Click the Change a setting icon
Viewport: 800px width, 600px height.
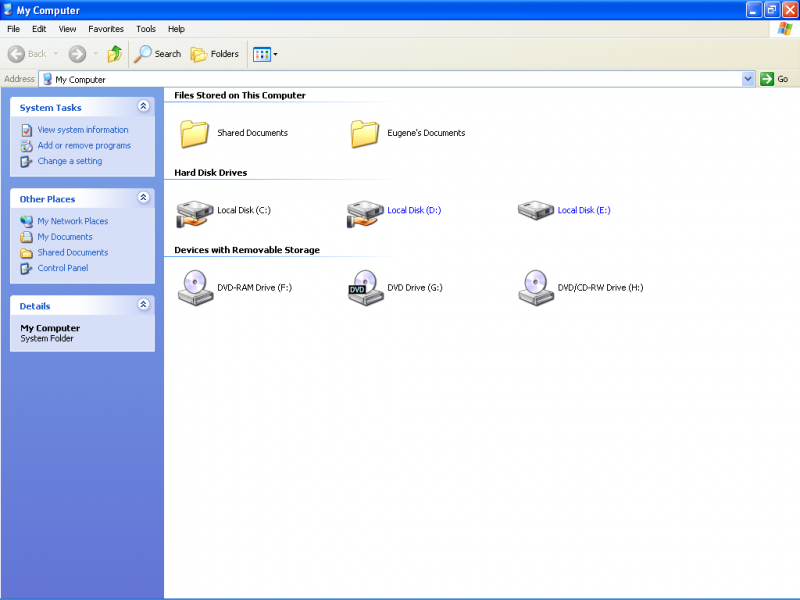pyautogui.click(x=26, y=162)
